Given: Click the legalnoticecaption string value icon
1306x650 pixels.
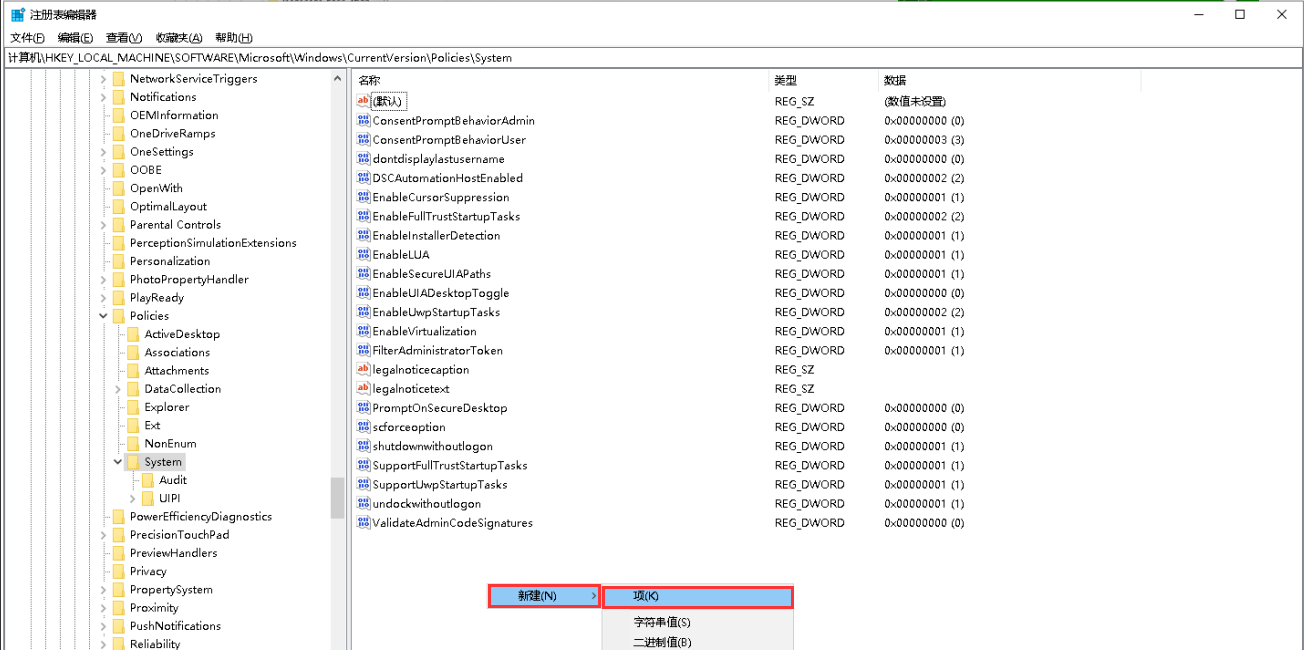Looking at the screenshot, I should pyautogui.click(x=364, y=370).
